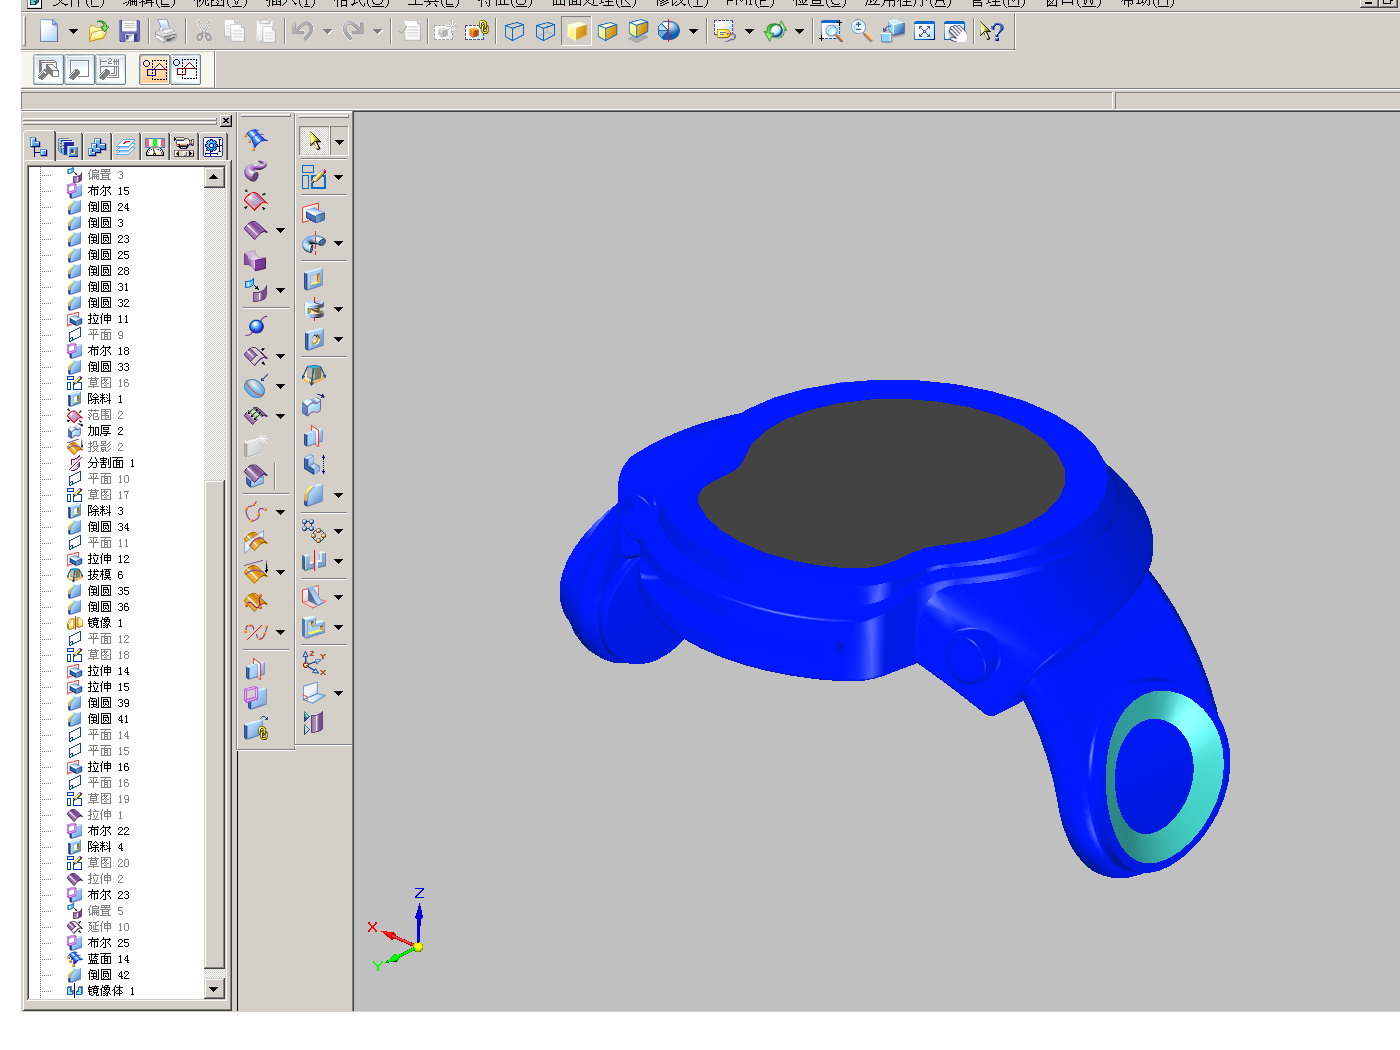Viewport: 1400px width, 1050px height.
Task: Open a file with the yellow folder icon
Action: click(98, 32)
